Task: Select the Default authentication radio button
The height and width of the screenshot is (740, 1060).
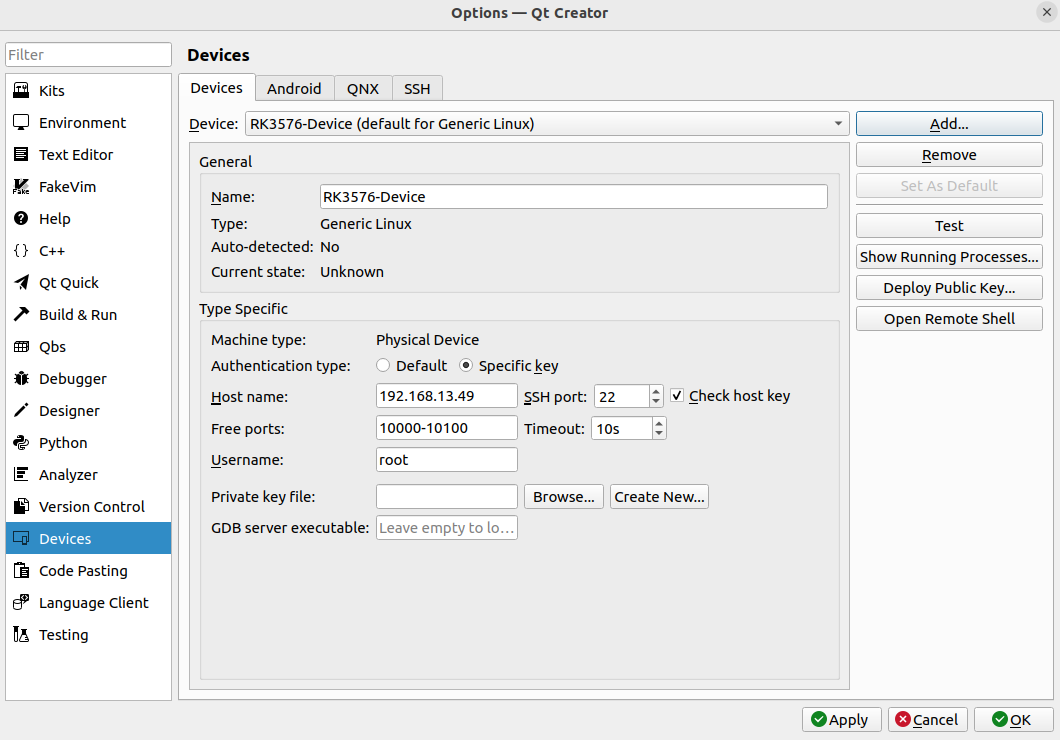Action: [383, 366]
